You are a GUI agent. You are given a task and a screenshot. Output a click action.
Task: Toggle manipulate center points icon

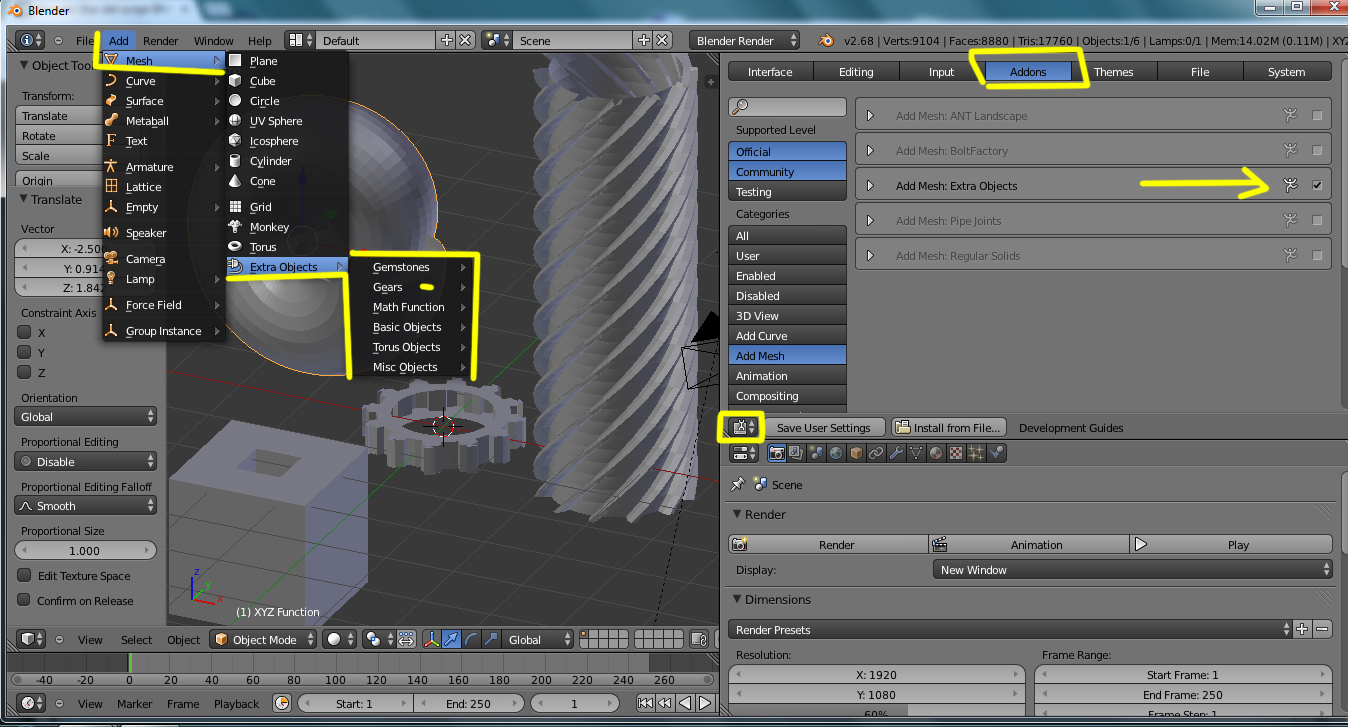coord(406,640)
